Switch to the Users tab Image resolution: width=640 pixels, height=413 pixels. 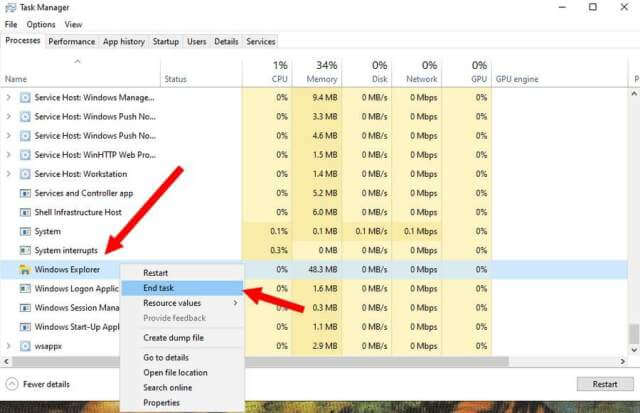(x=197, y=42)
